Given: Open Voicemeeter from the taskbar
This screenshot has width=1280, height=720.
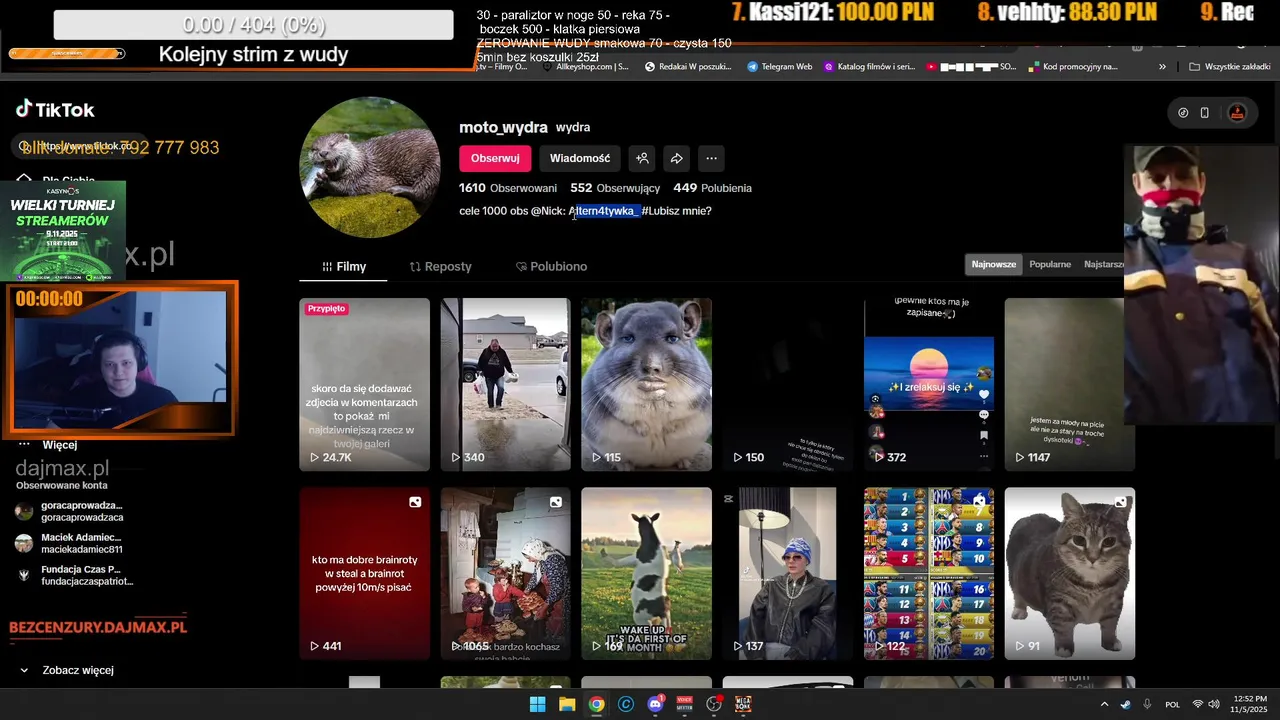Looking at the screenshot, I should pyautogui.click(x=685, y=704).
